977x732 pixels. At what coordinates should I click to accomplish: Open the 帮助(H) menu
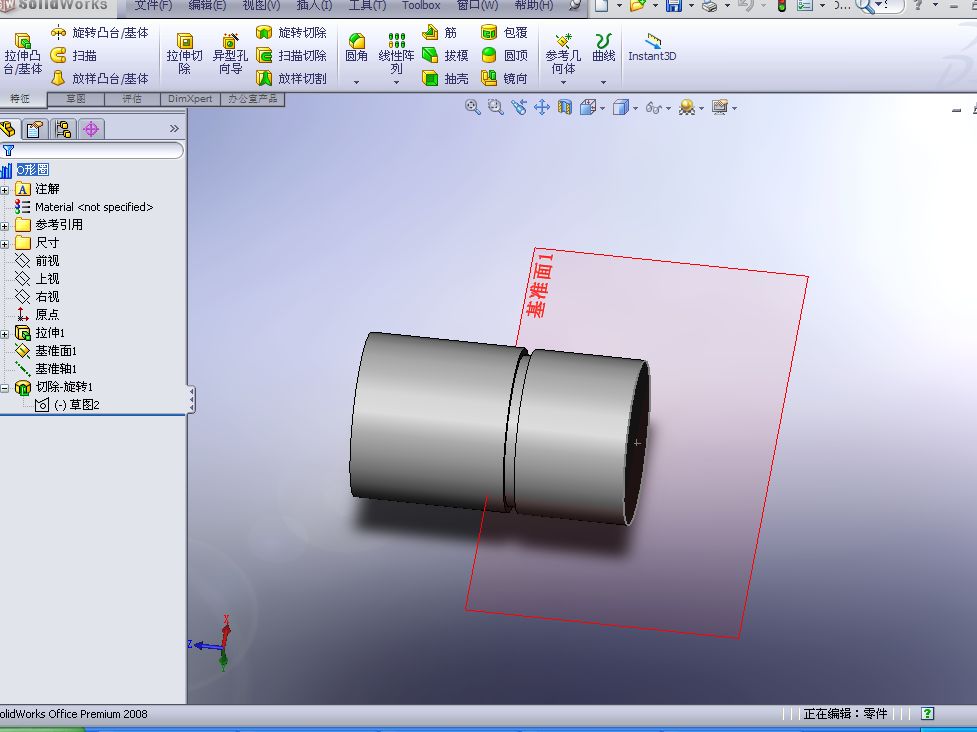click(533, 6)
